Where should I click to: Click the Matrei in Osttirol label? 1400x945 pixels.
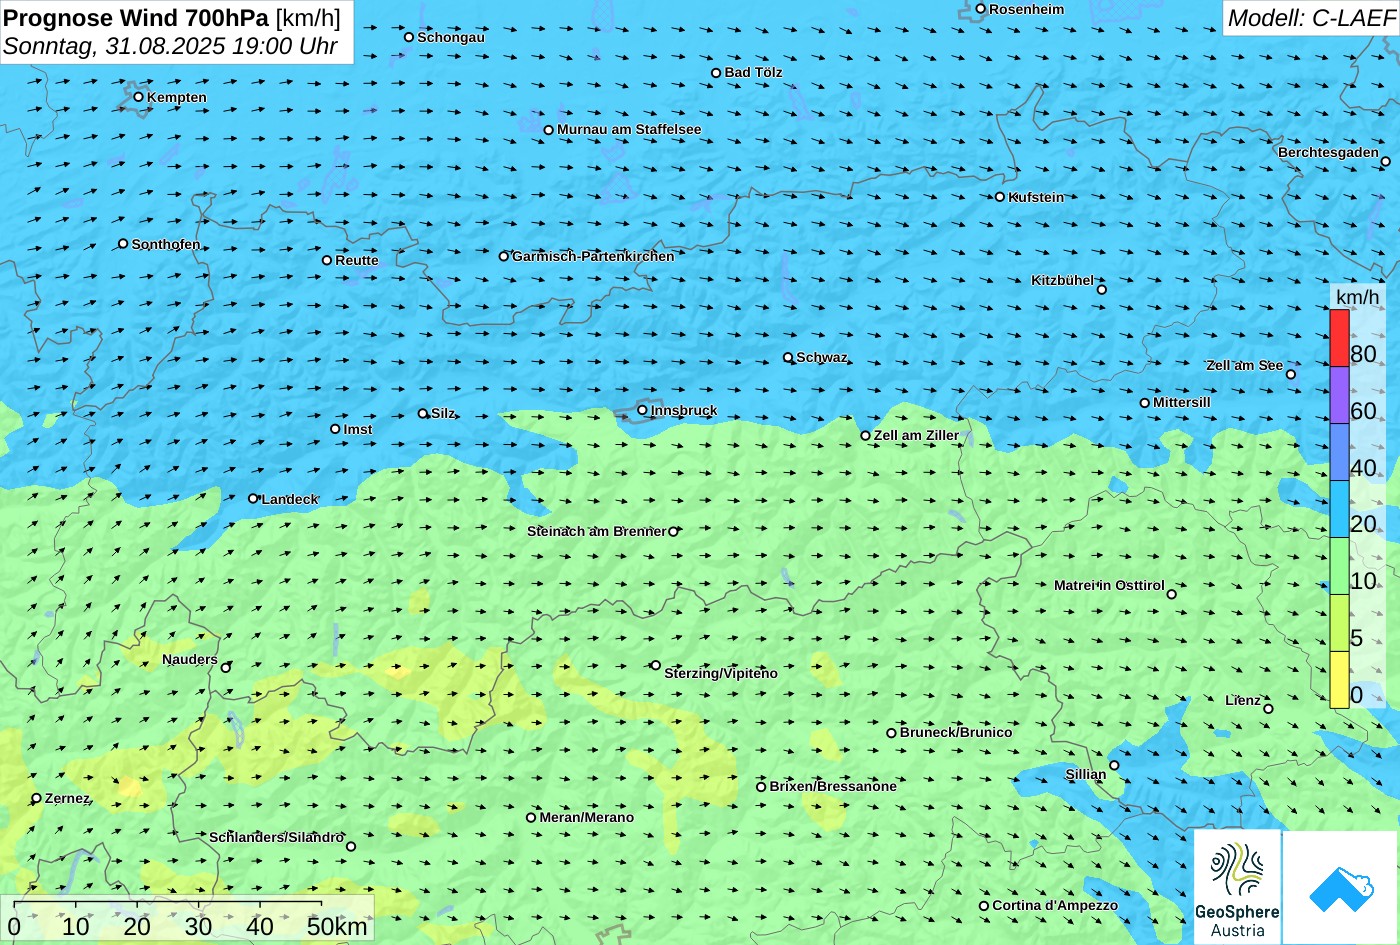[x=1109, y=585]
